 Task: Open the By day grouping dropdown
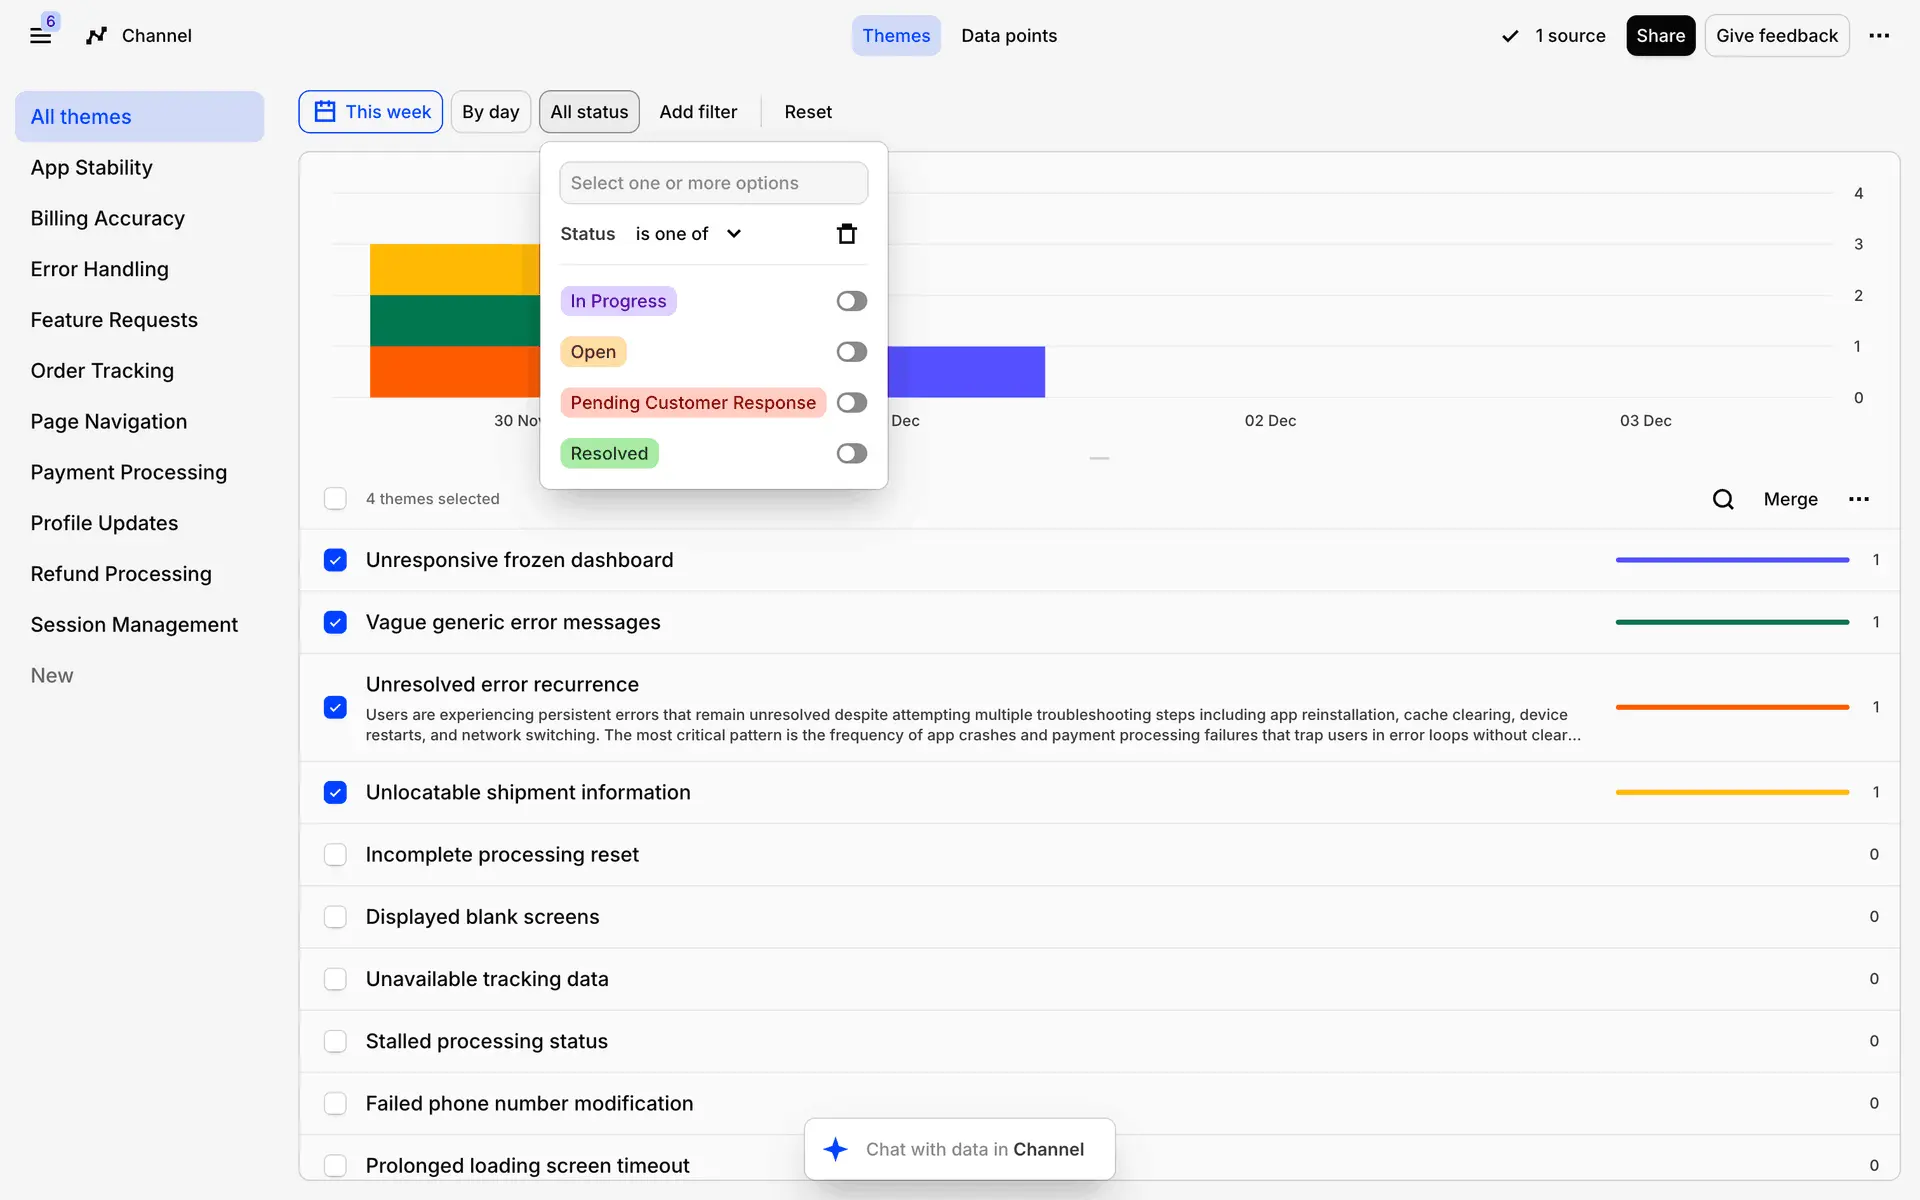(x=490, y=112)
